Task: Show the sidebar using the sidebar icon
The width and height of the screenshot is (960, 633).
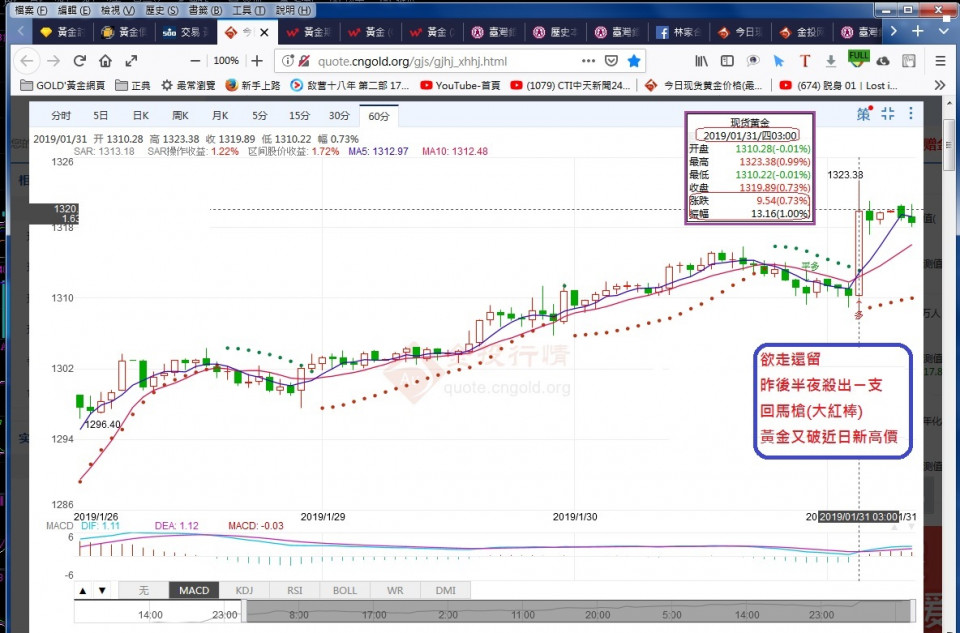Action: click(726, 61)
